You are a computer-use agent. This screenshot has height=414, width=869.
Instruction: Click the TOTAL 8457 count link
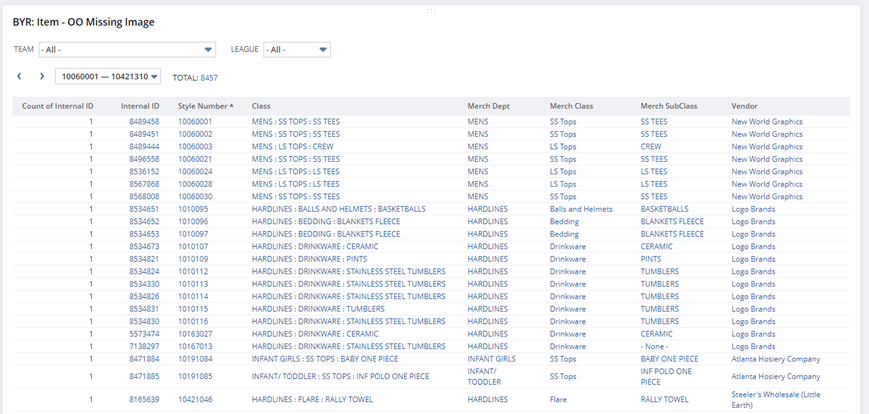pyautogui.click(x=209, y=78)
